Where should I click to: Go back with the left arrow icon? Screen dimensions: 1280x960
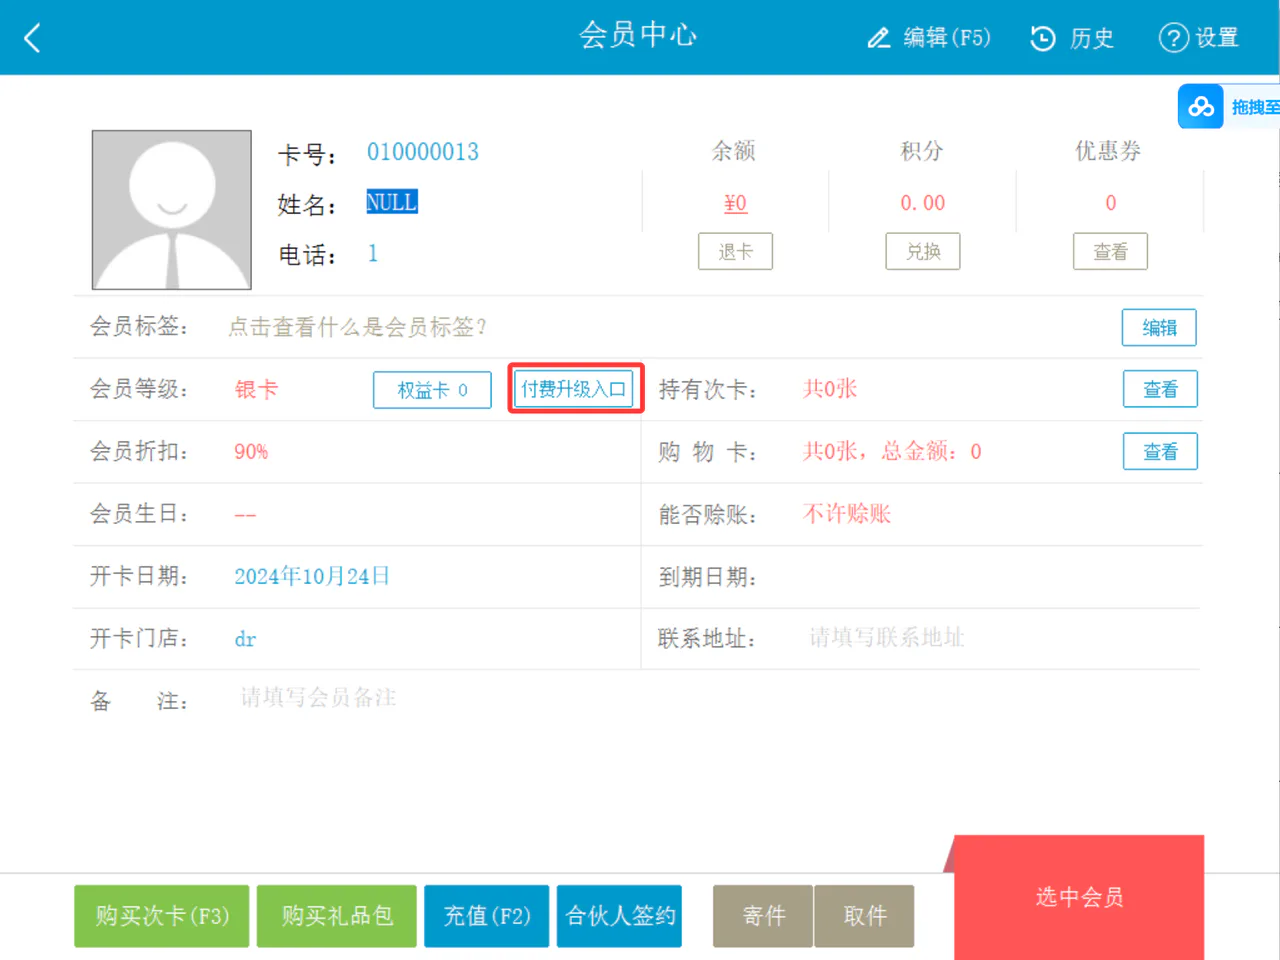32,39
